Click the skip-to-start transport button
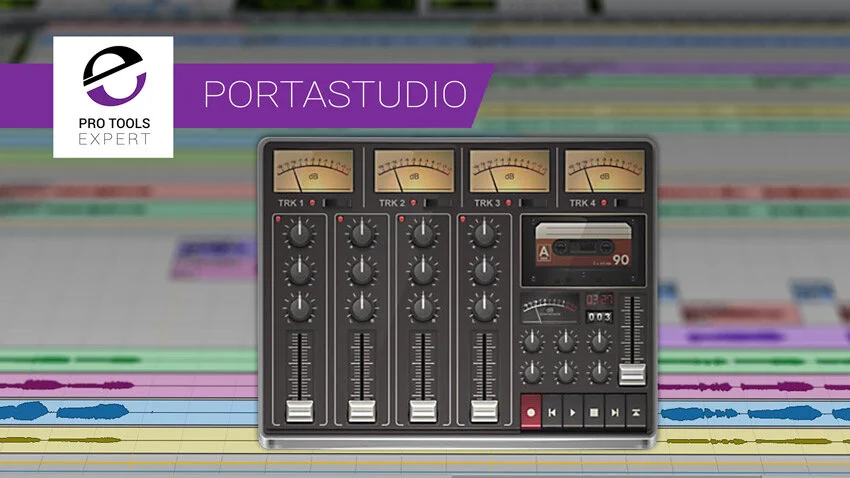 [552, 412]
